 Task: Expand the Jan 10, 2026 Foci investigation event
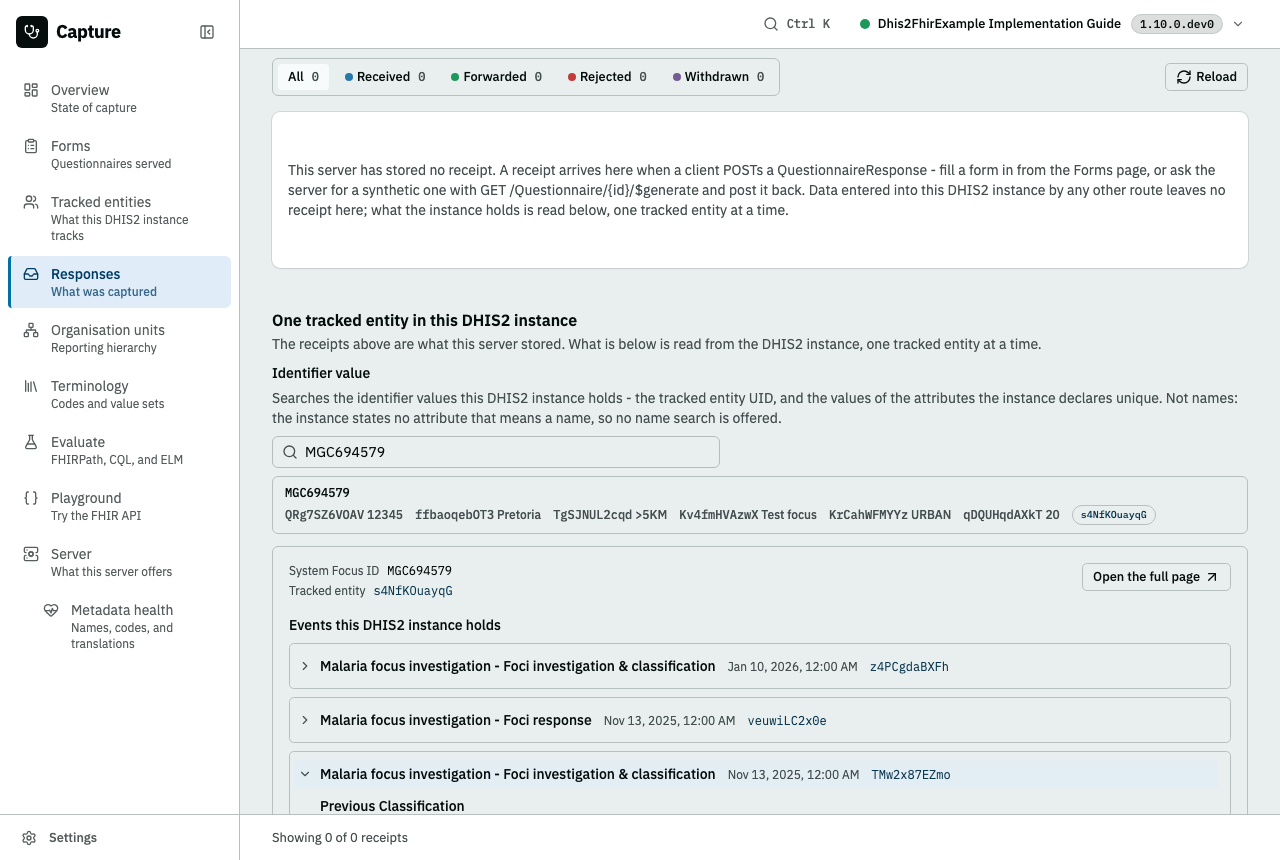click(x=760, y=666)
